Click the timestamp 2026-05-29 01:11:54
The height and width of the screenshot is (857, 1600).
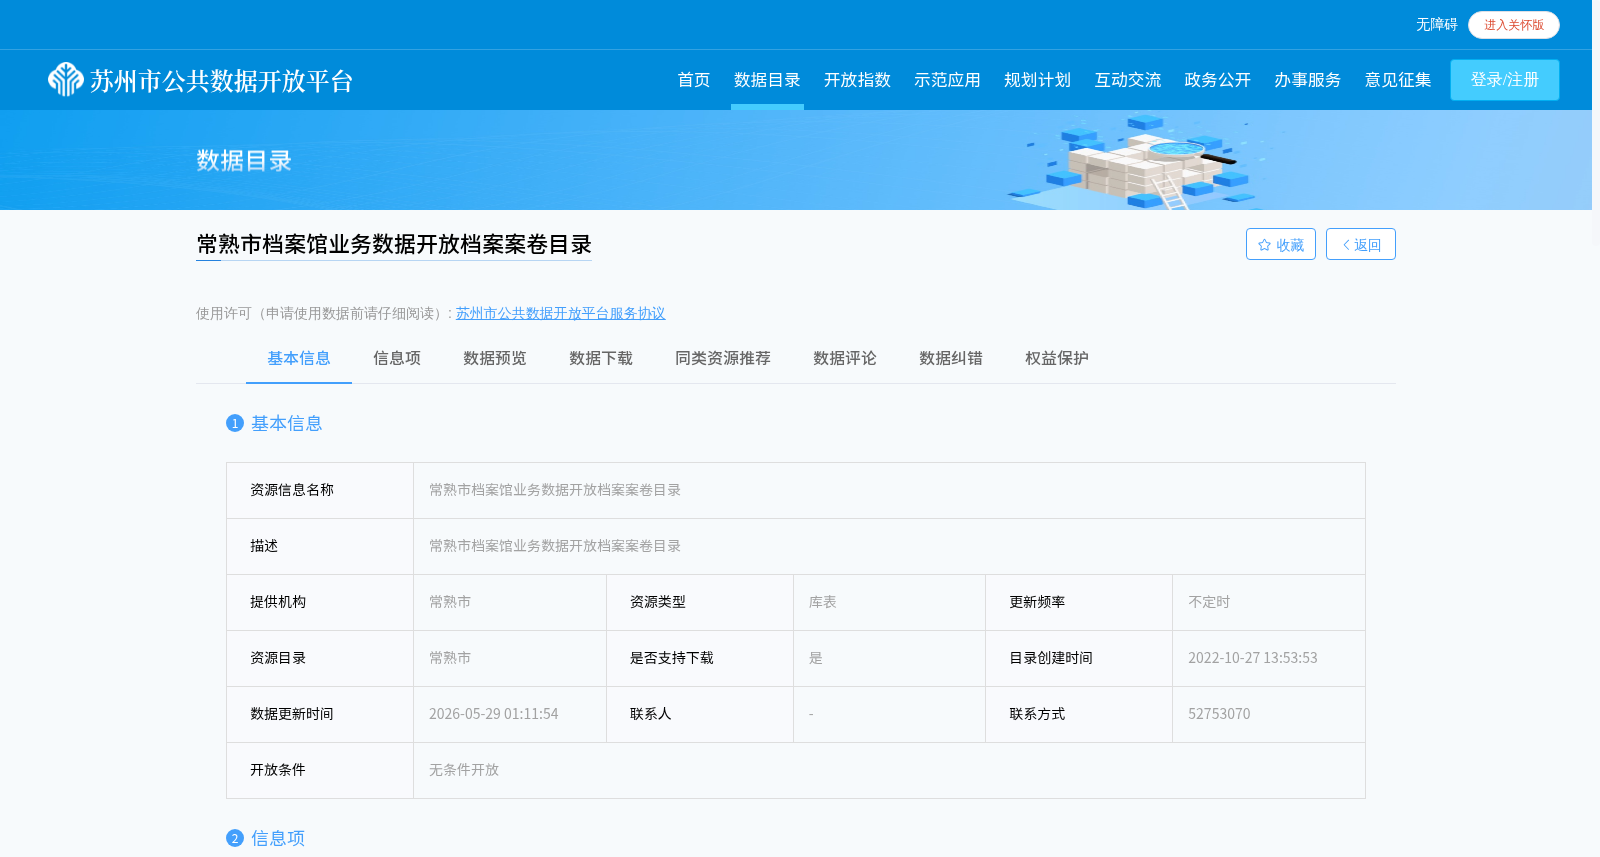(494, 714)
